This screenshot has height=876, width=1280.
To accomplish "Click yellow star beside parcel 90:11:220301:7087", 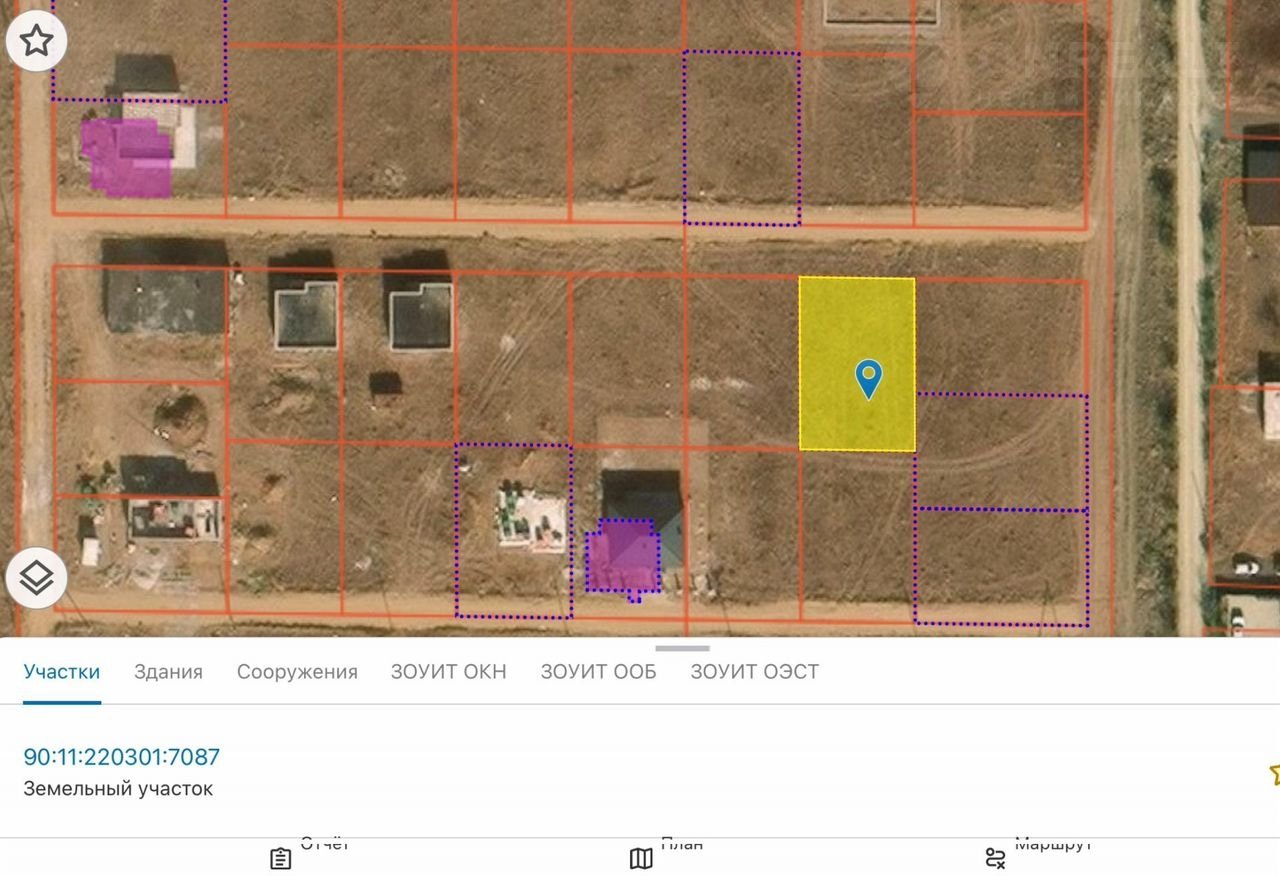I will coord(1274,773).
